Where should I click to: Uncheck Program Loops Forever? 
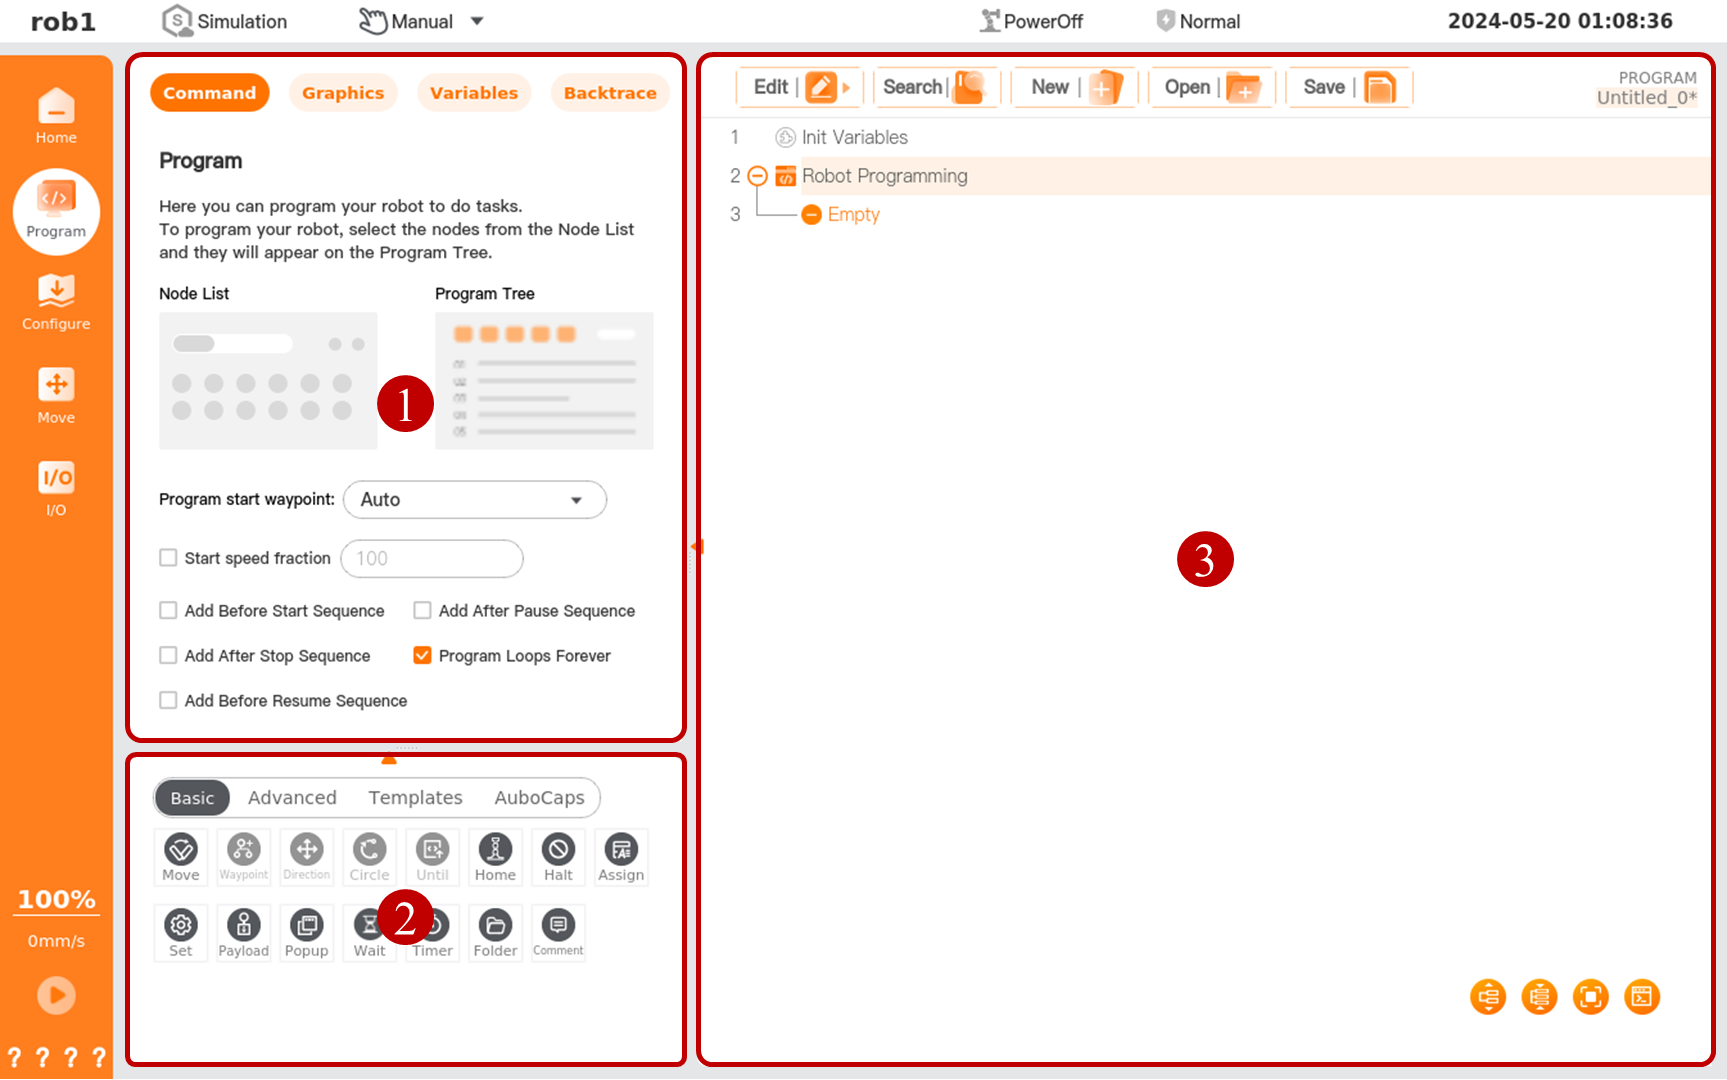[x=423, y=656]
